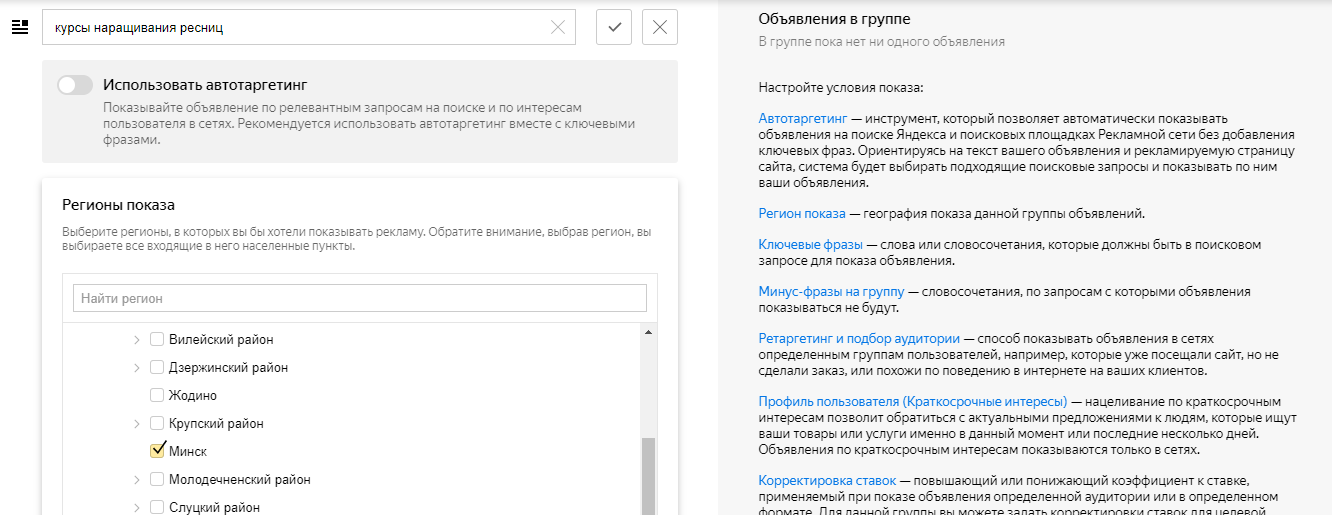Clear the group name field with the X icon
This screenshot has width=1332, height=515.
558,28
